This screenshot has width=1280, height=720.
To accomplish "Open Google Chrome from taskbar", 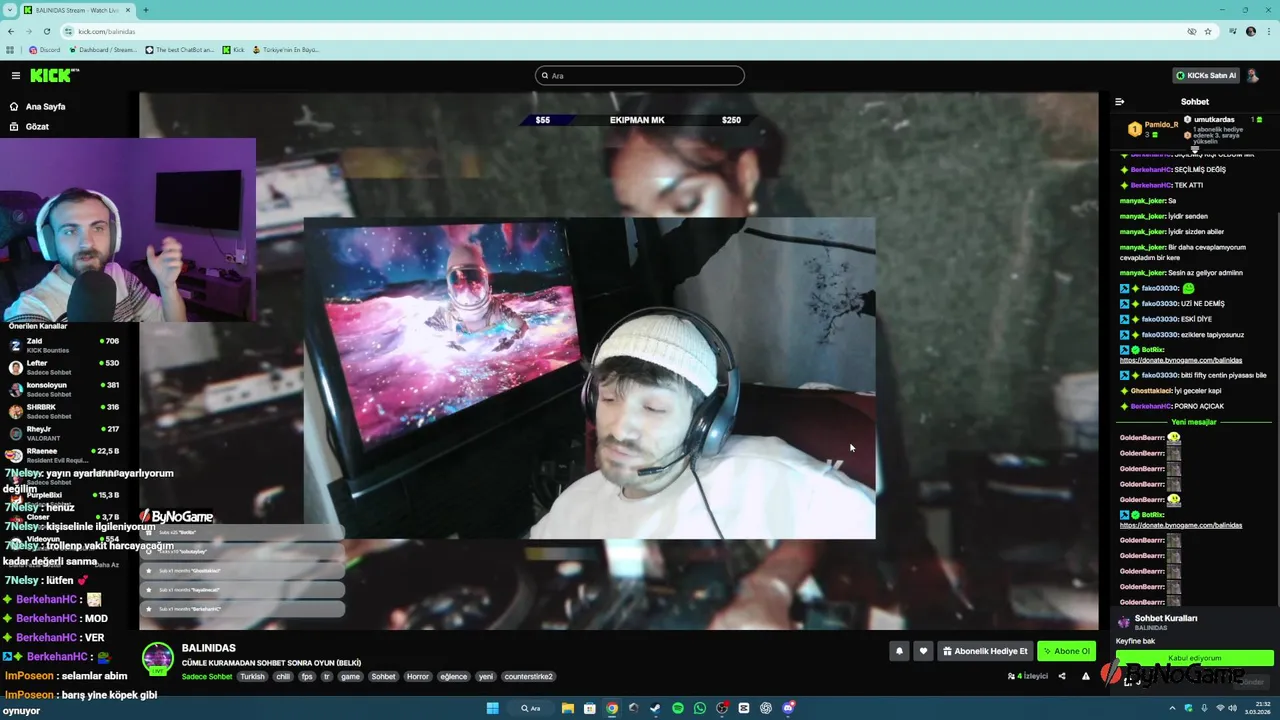I will (x=612, y=708).
